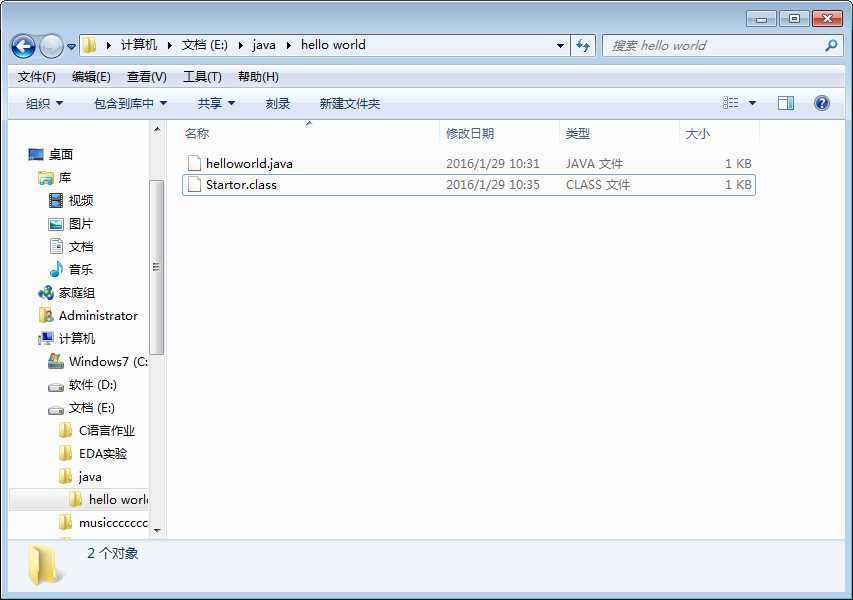
Task: Open the 帮助(H) menu
Action: 258,77
